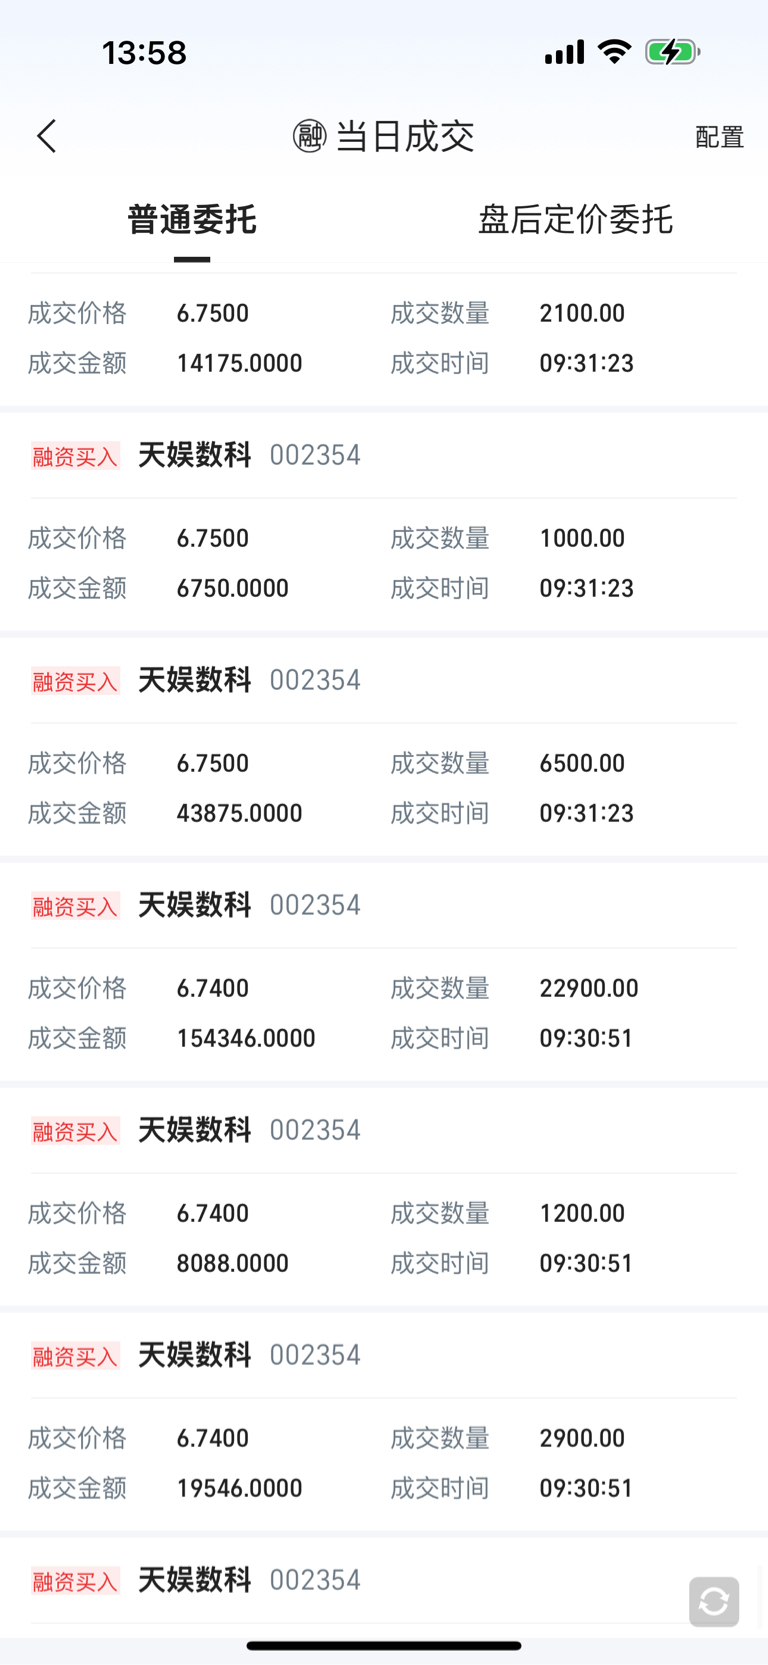This screenshot has width=768, height=1665.
Task: Tap the circular 融 margin-account icon
Action: [309, 136]
